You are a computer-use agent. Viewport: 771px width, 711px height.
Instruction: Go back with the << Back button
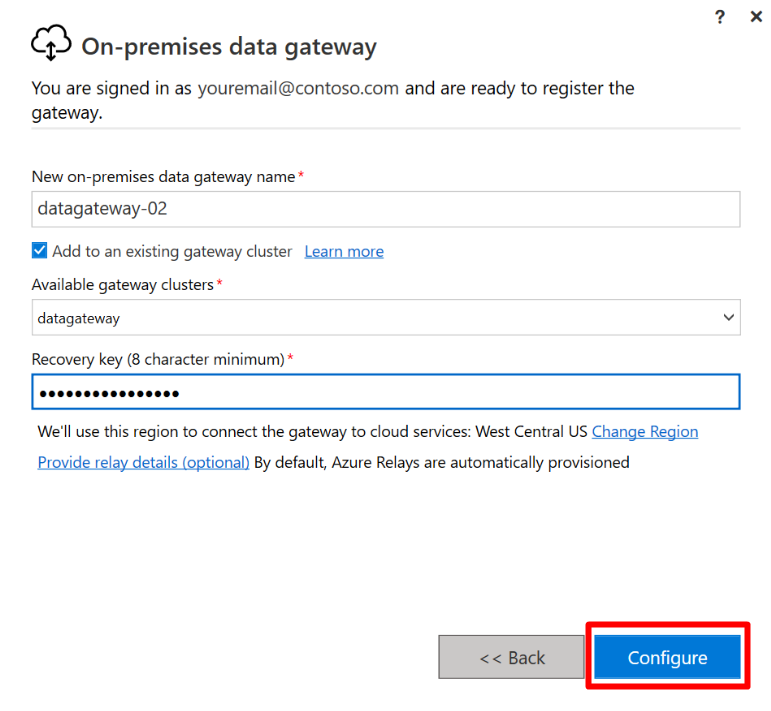511,657
